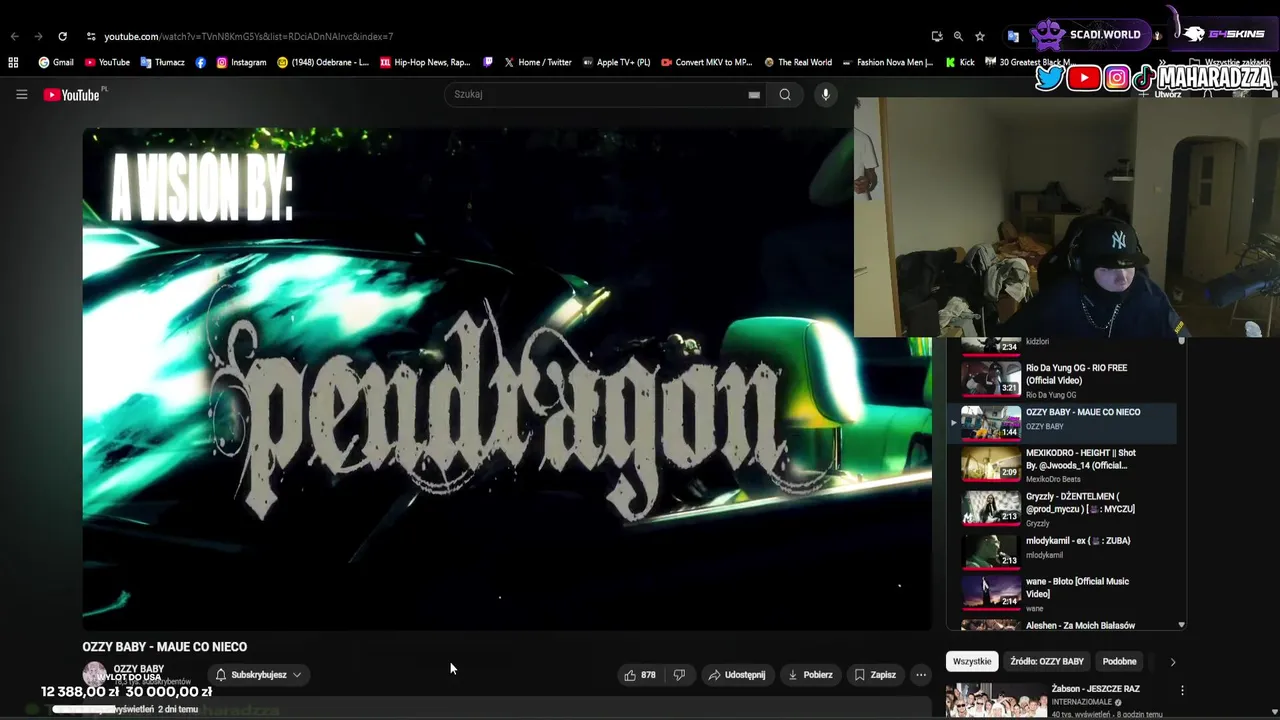Click the Udostępnij share button
The height and width of the screenshot is (720, 1280).
[x=736, y=675]
